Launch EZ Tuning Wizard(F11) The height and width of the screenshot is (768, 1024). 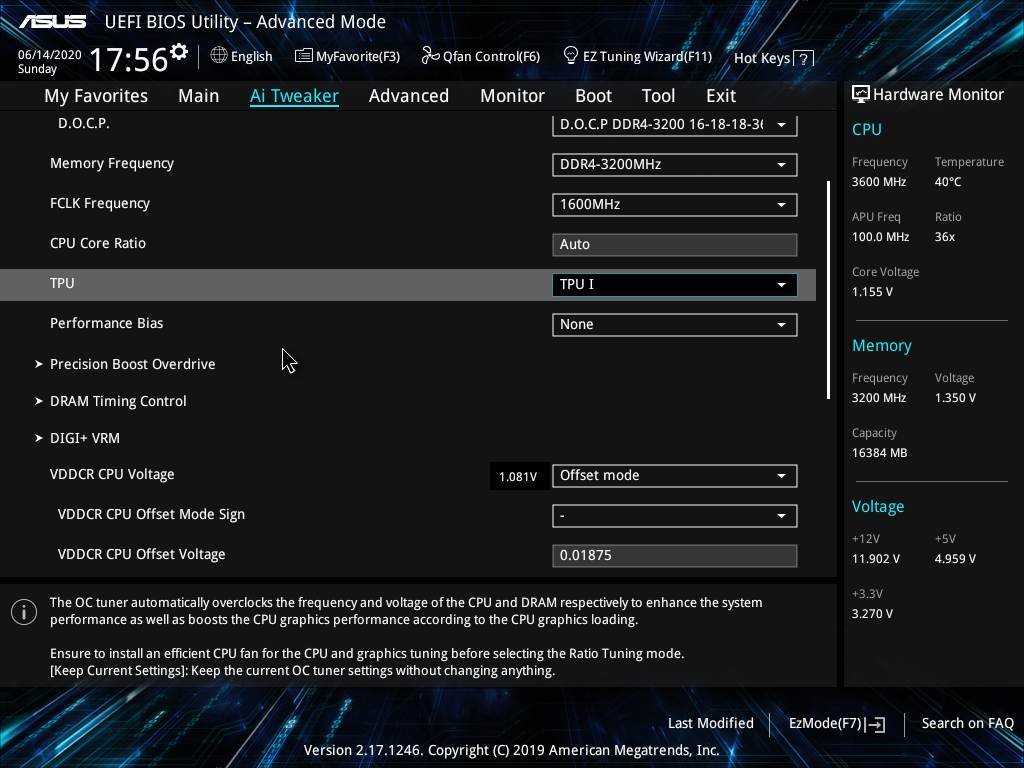point(637,56)
